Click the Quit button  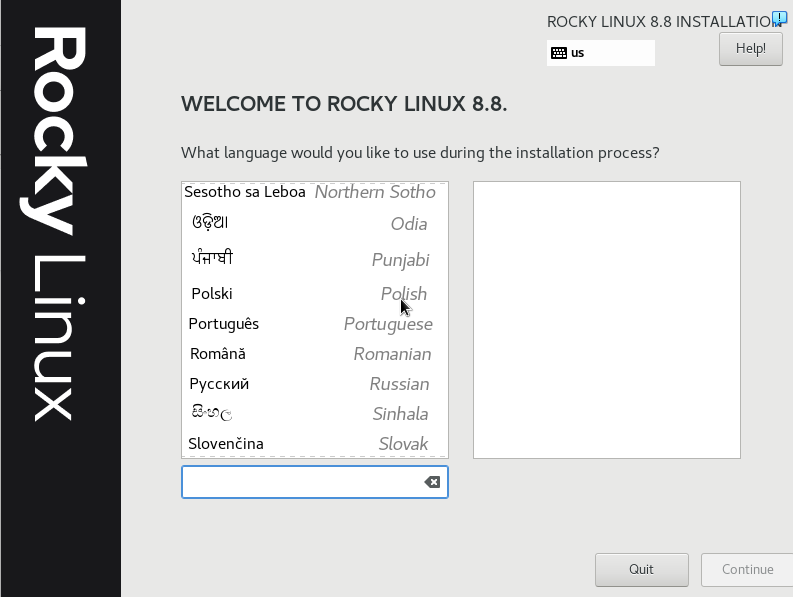tap(641, 570)
